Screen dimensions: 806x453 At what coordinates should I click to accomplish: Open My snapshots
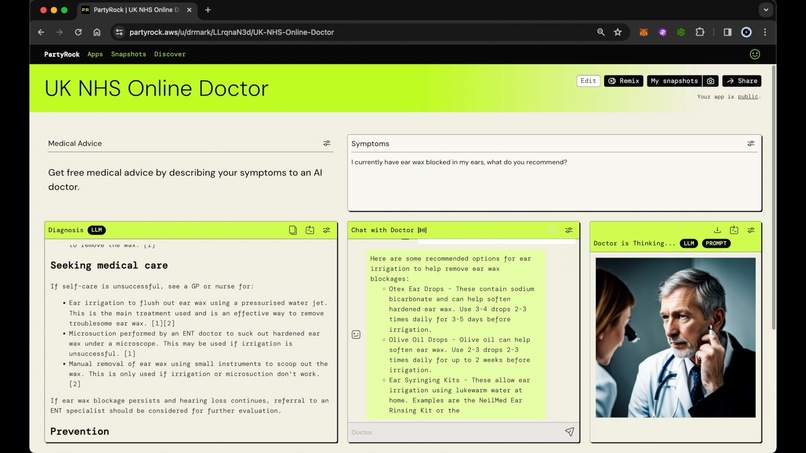[x=674, y=81]
